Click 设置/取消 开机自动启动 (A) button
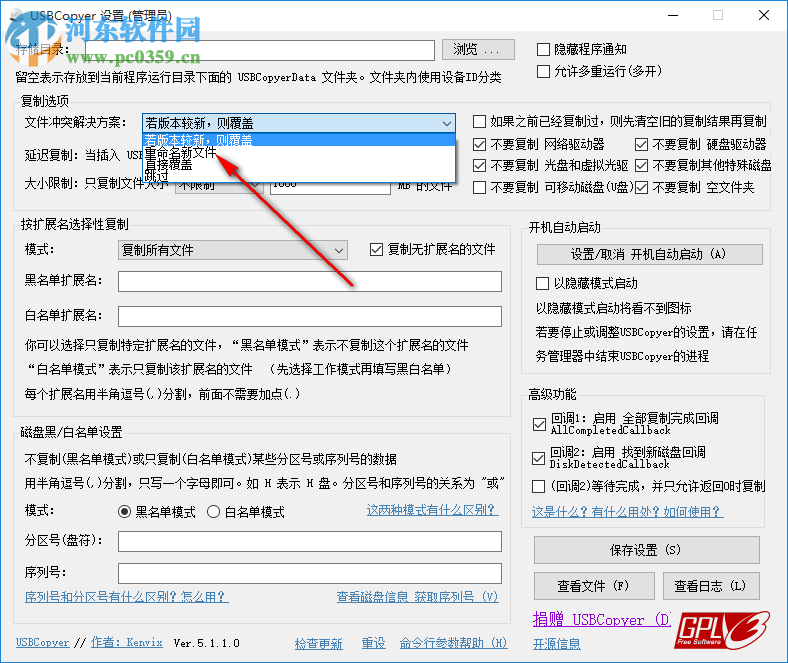The image size is (788, 663). 649,254
